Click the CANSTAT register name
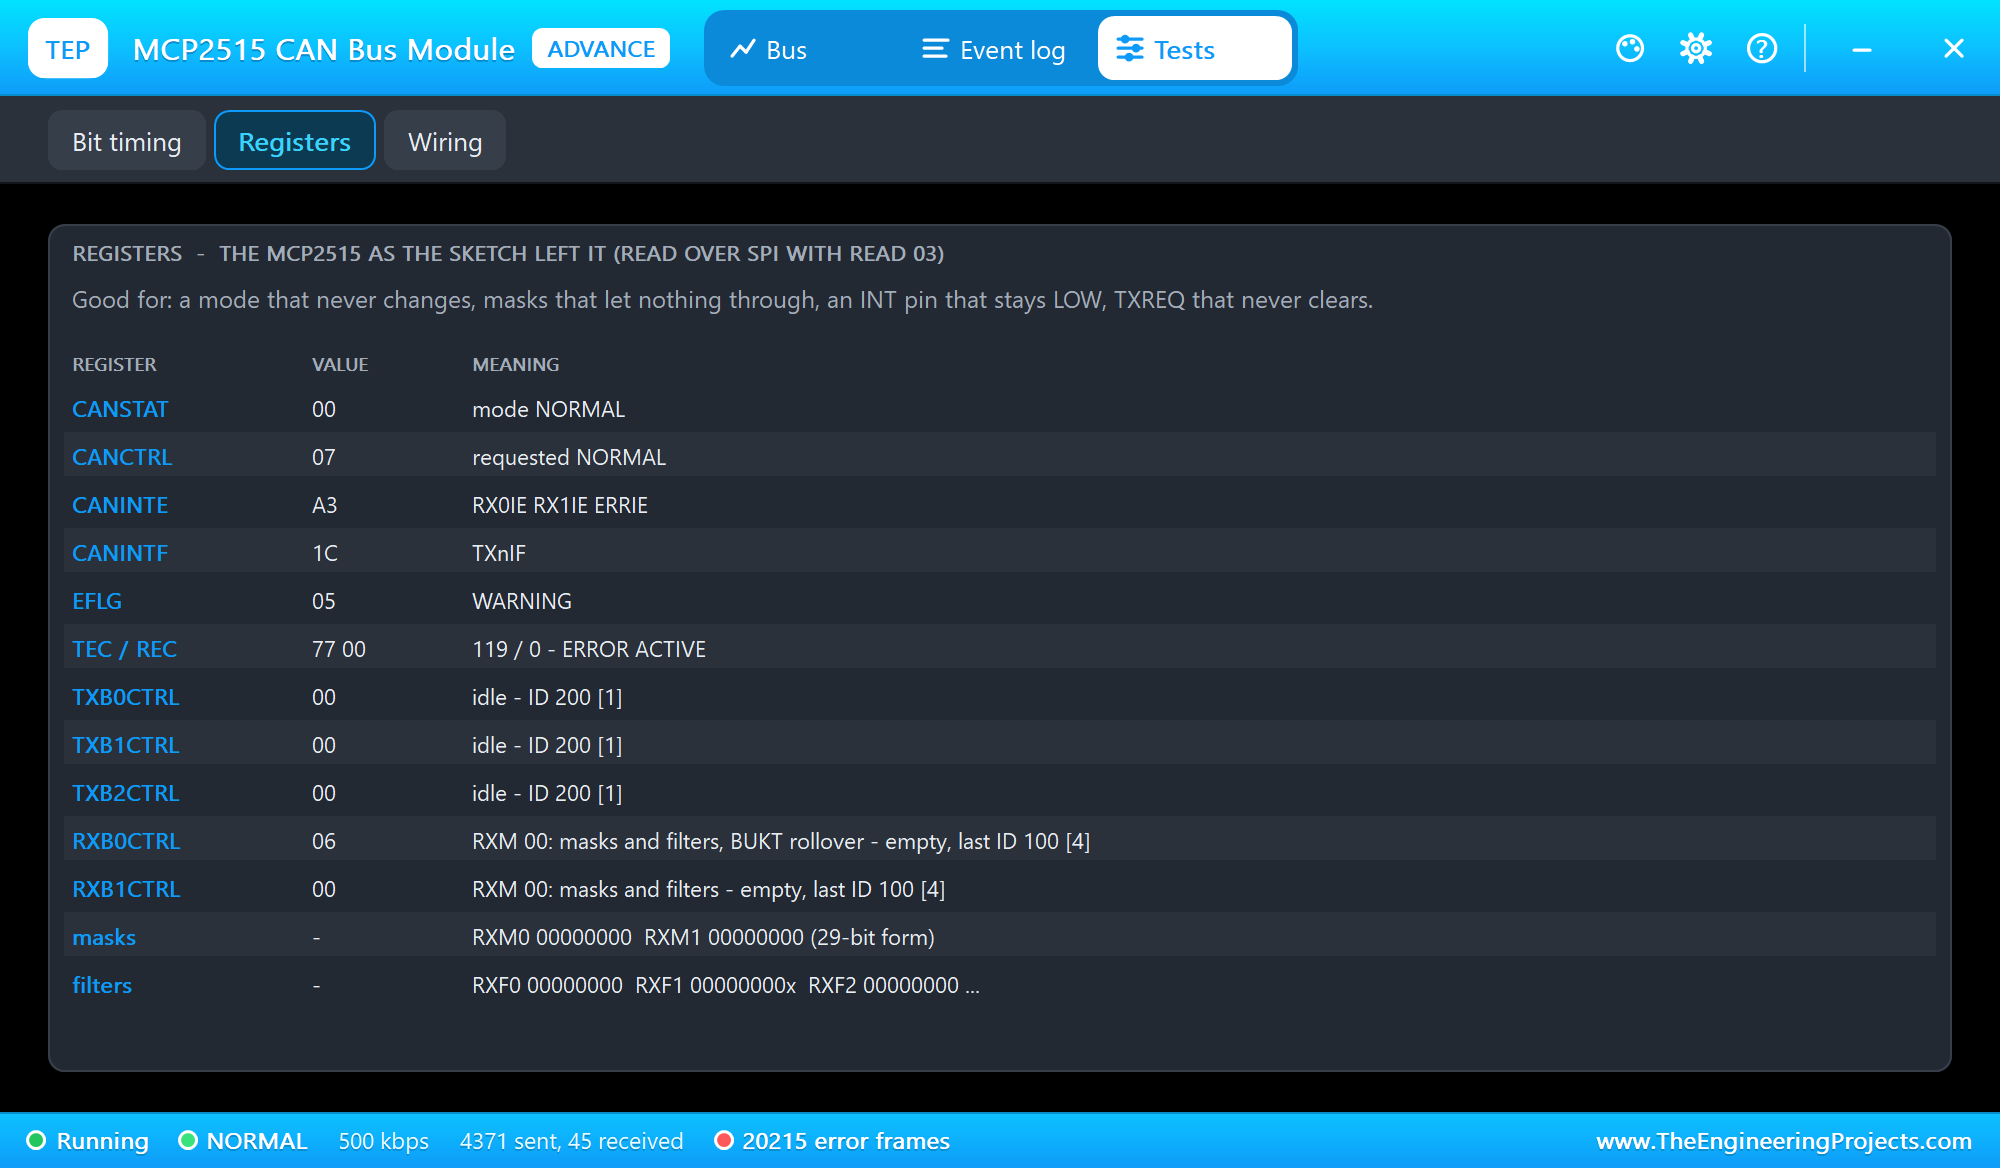This screenshot has width=2000, height=1168. 120,409
